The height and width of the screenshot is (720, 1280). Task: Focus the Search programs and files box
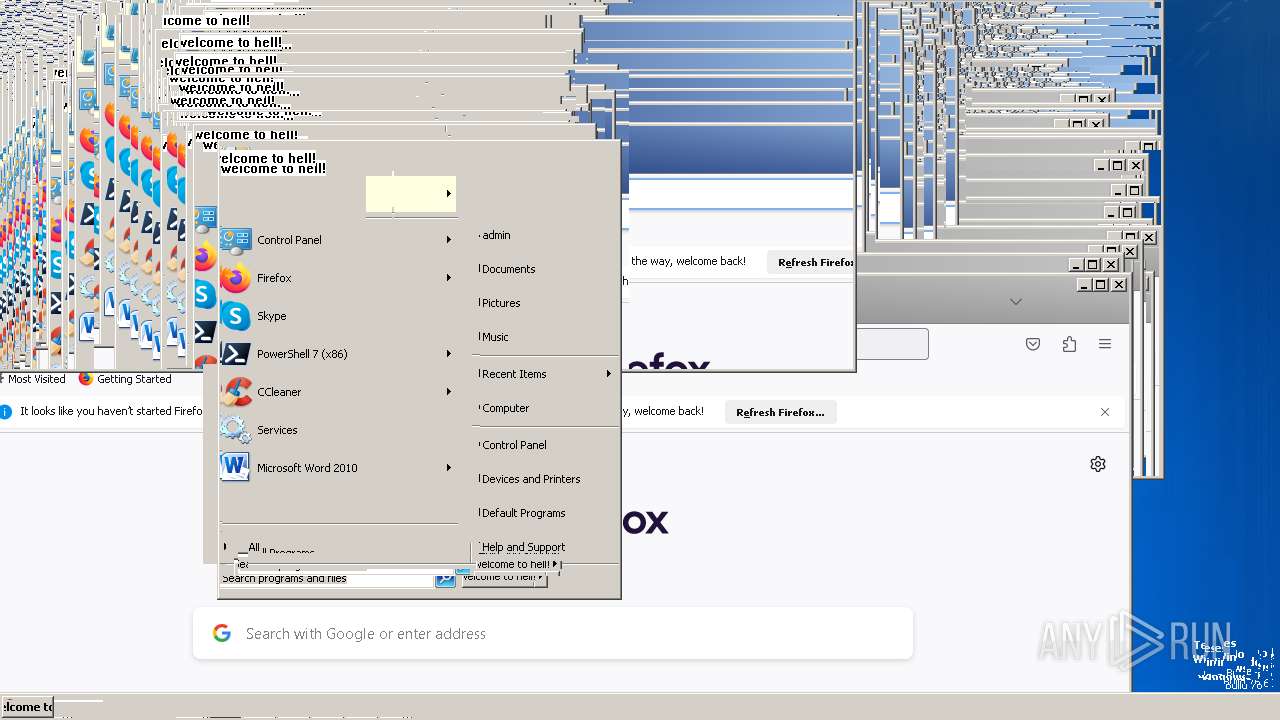pos(327,578)
